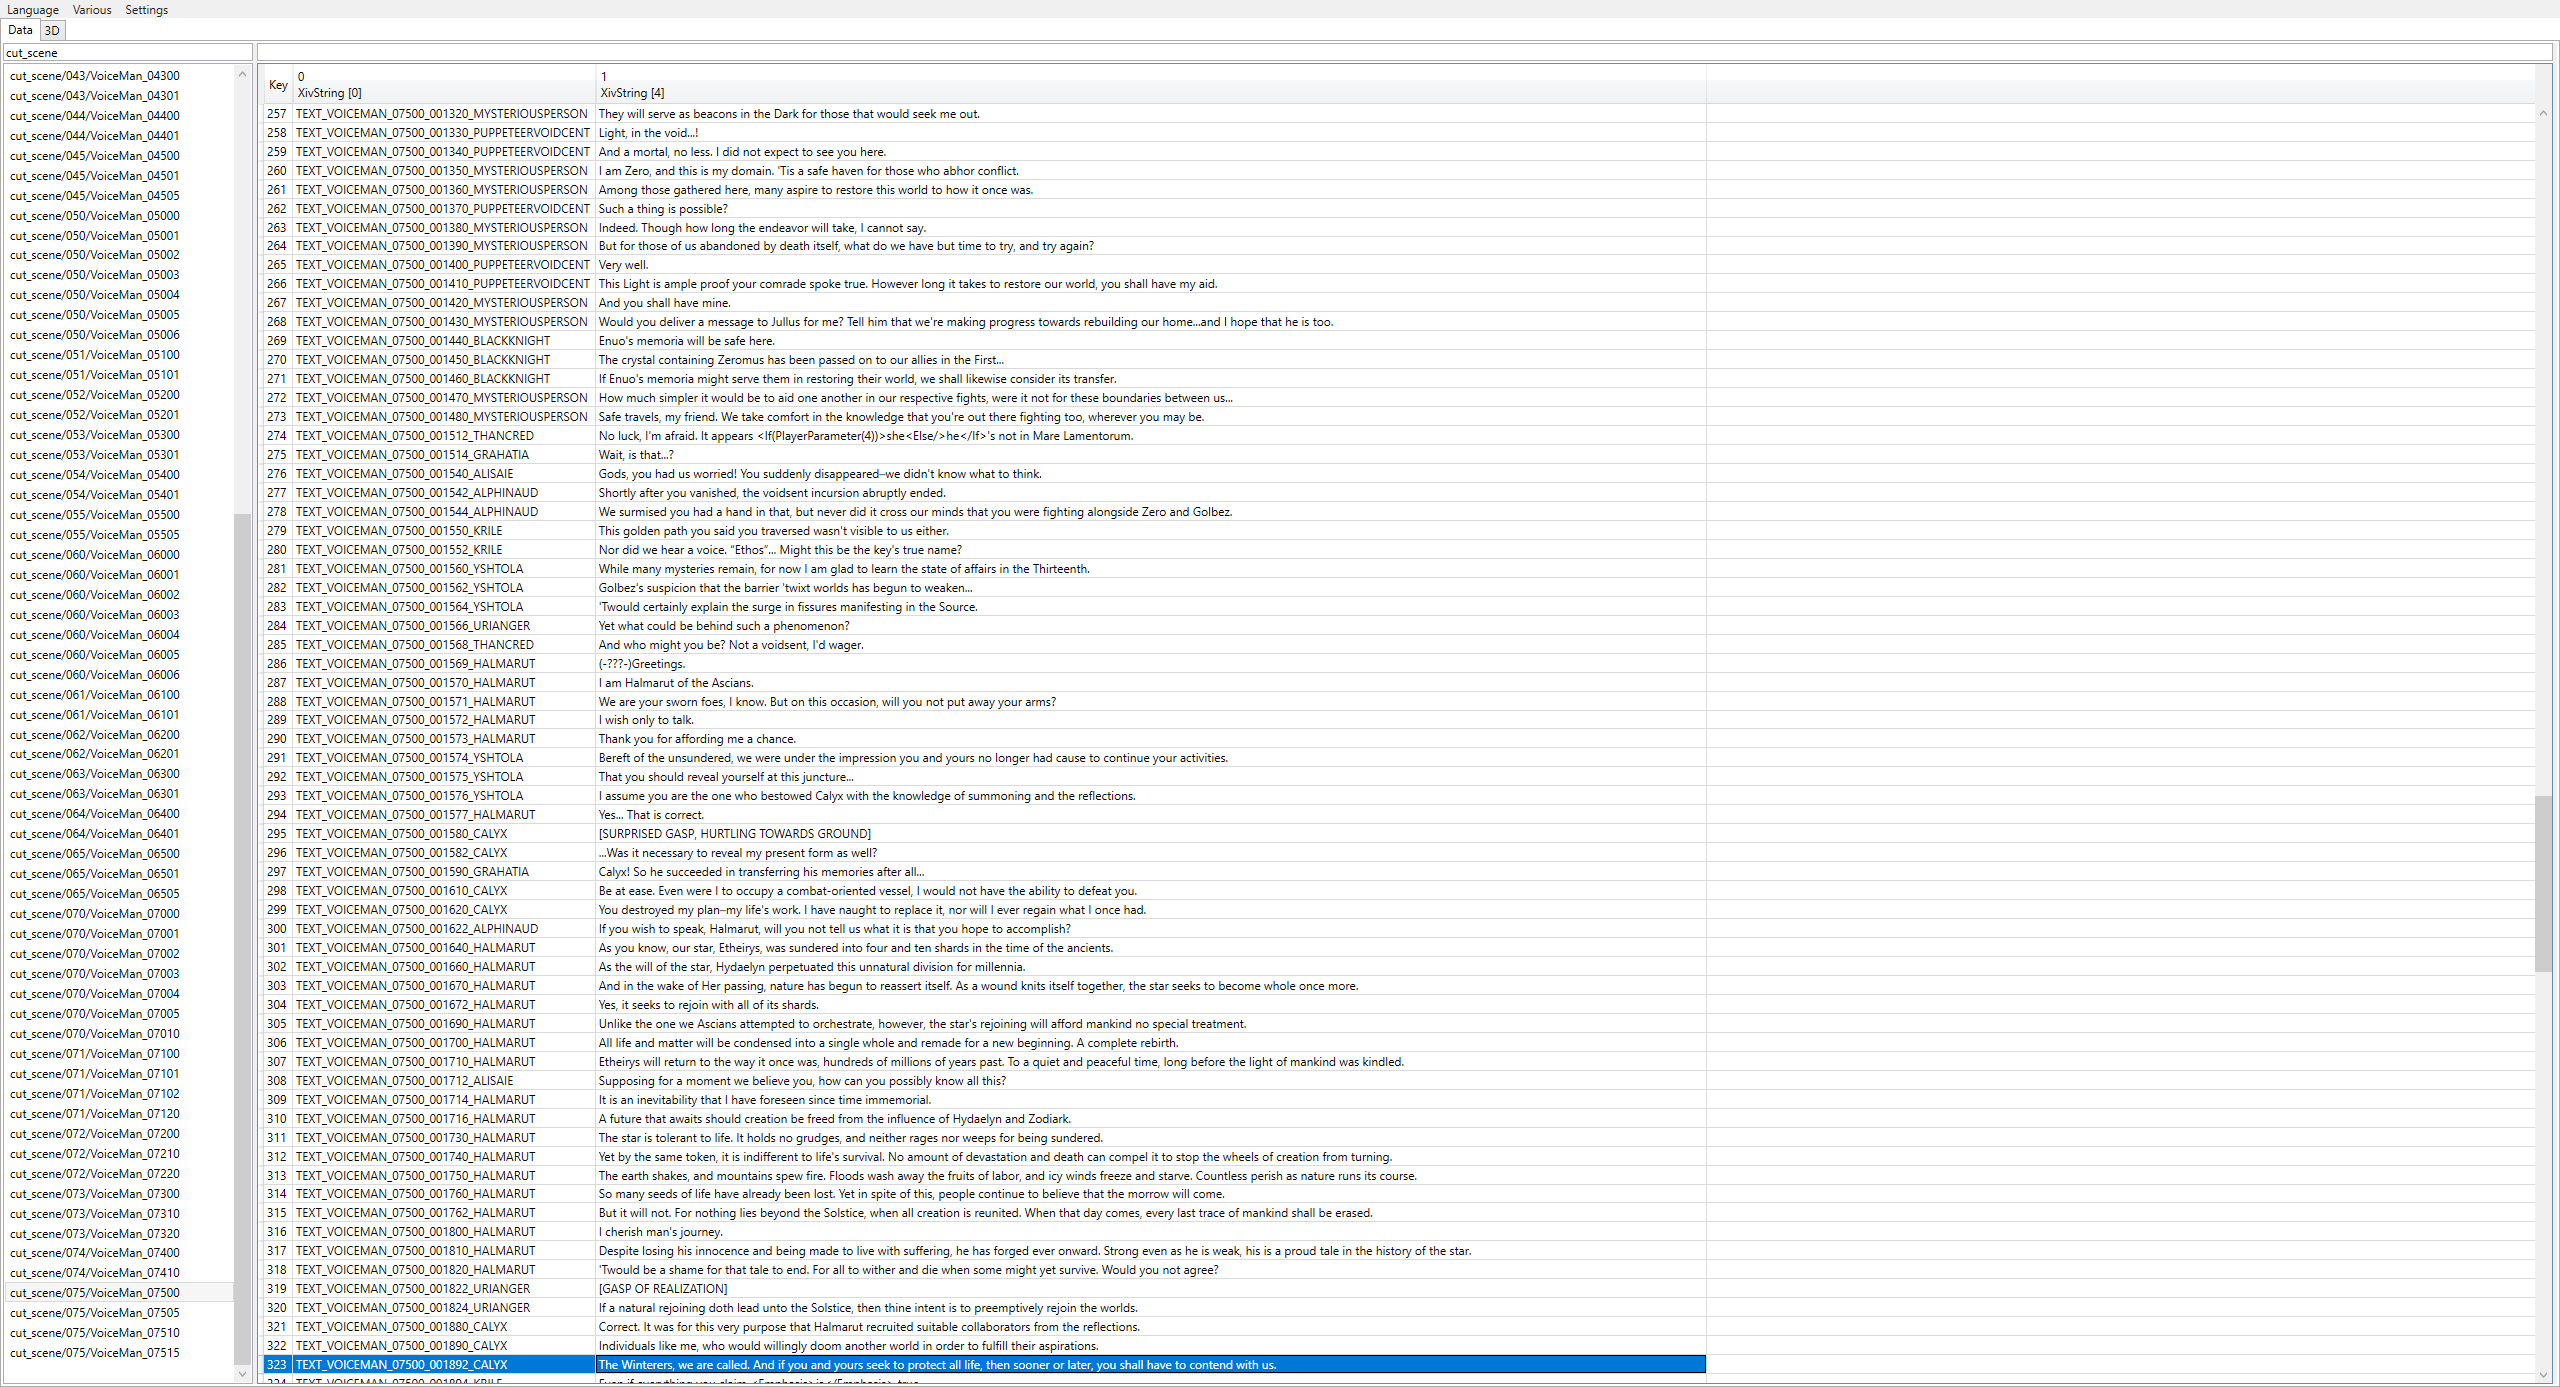The image size is (2560, 1387).
Task: Click the table's scroll up arrow
Action: click(x=2543, y=114)
